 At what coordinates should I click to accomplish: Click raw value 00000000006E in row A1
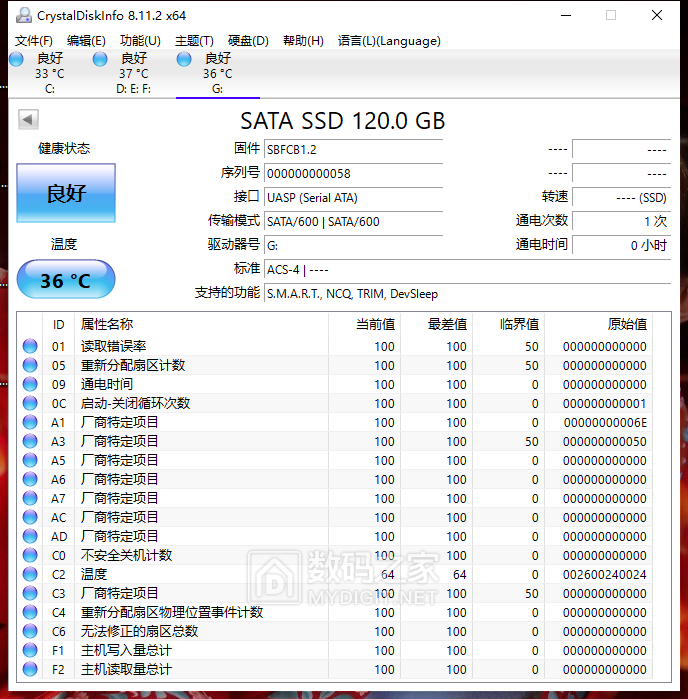[605, 422]
